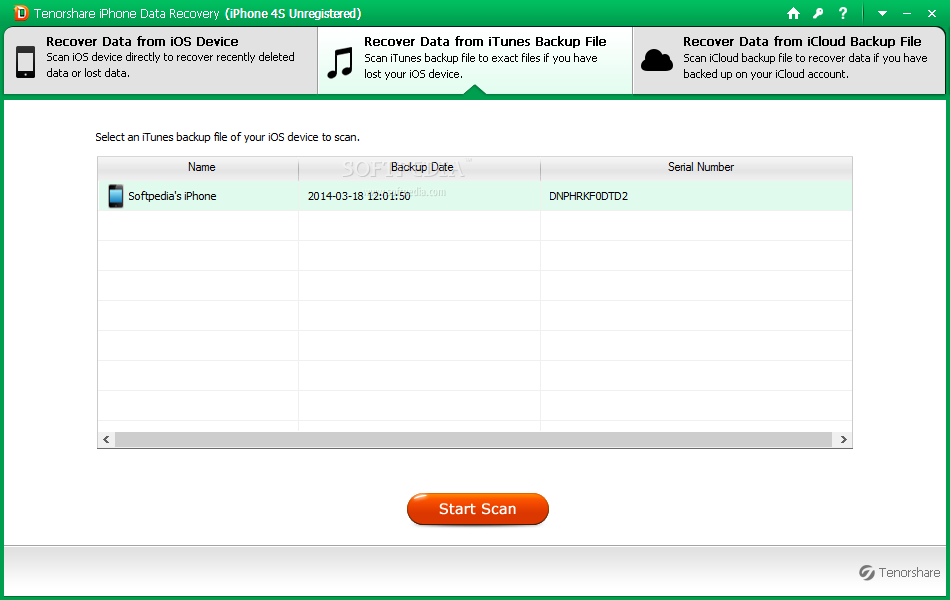Minimize the Tenorshare window
The image size is (950, 600).
907,13
